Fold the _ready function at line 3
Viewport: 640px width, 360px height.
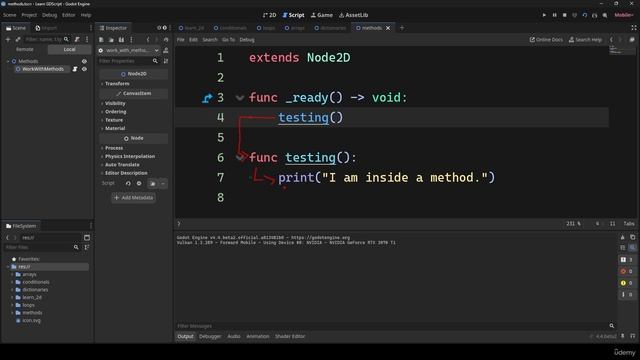click(x=240, y=98)
